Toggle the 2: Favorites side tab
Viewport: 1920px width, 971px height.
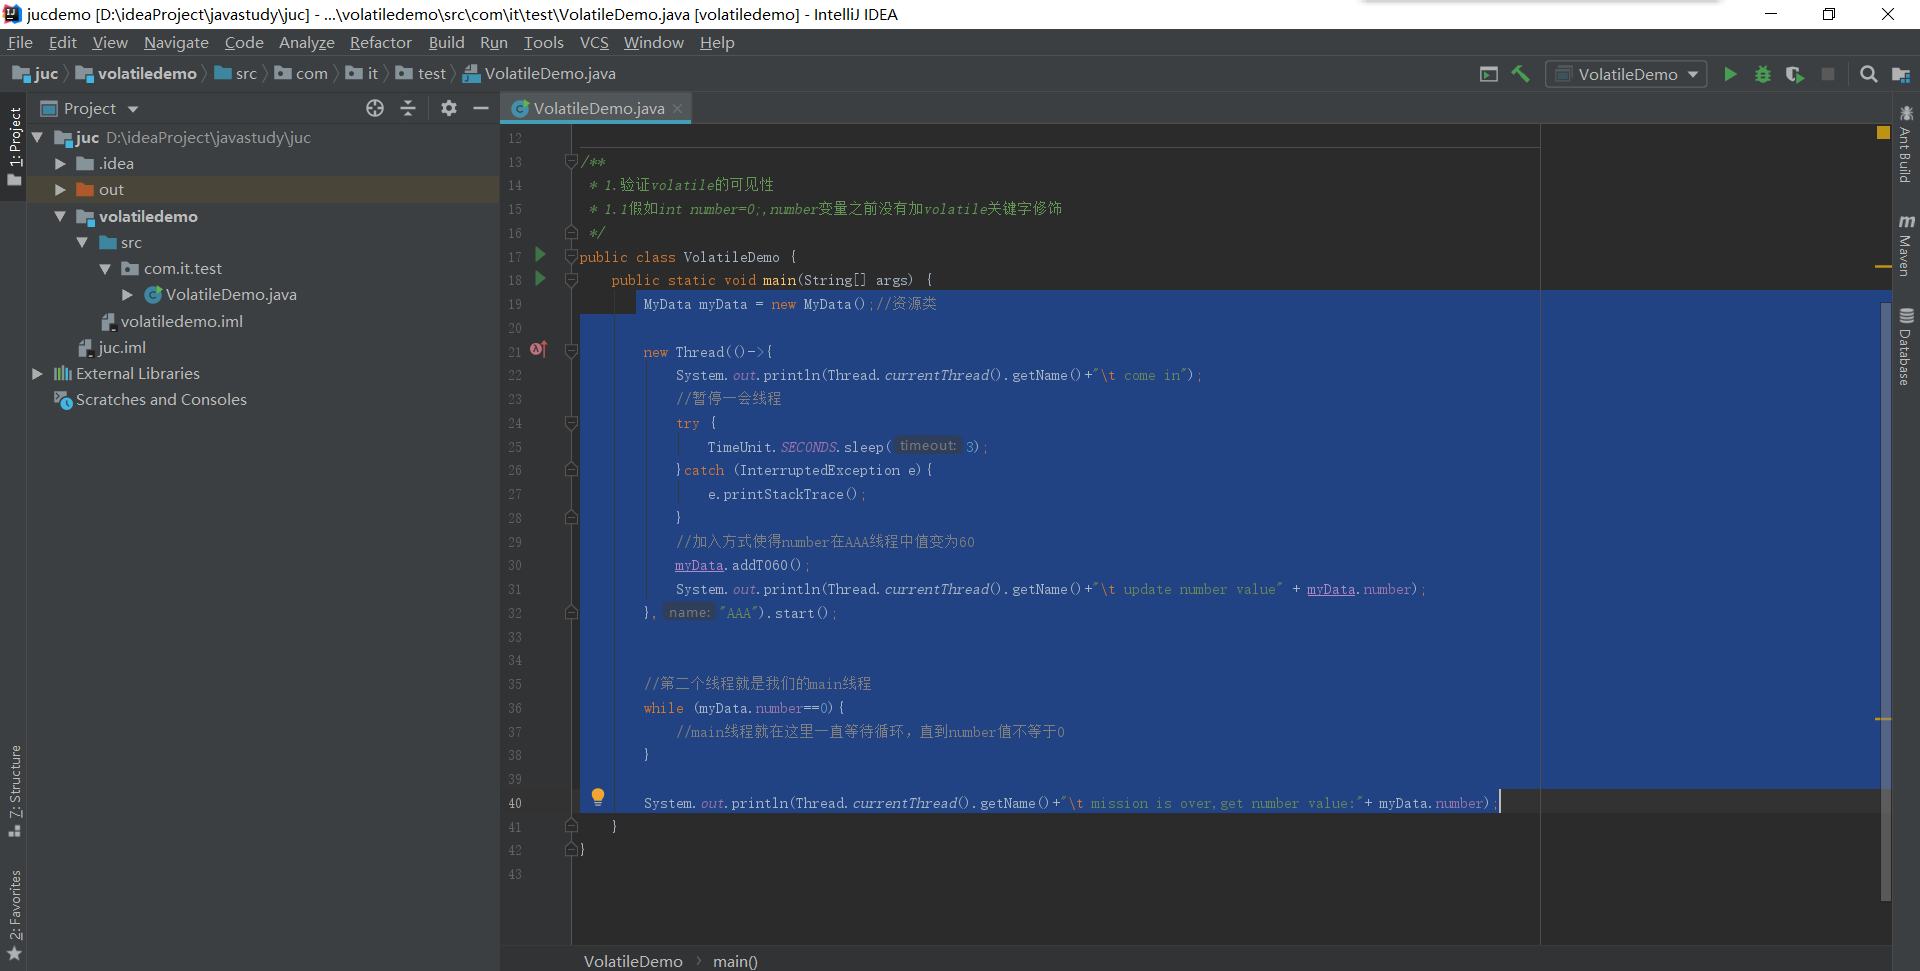point(14,915)
